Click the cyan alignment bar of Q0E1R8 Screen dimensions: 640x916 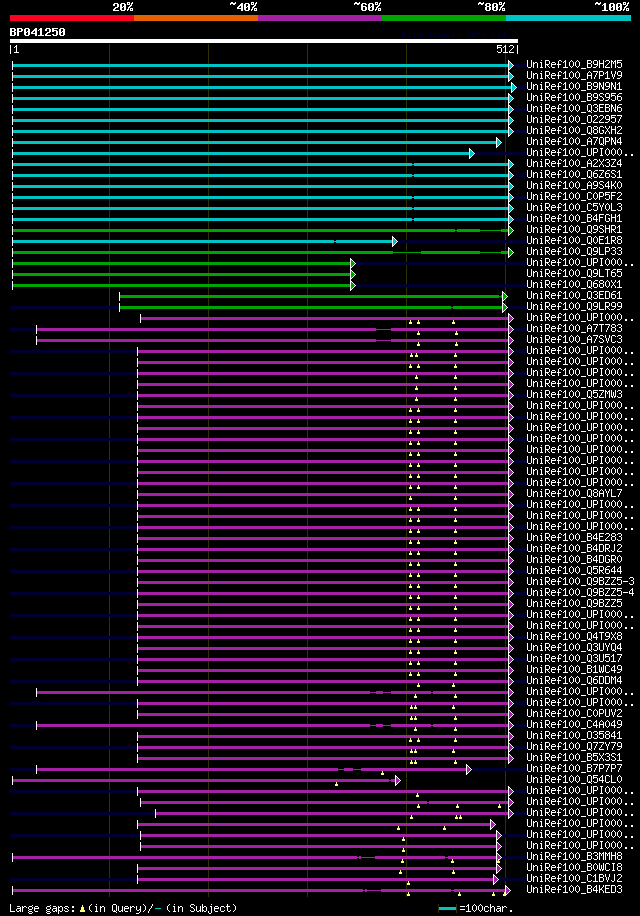tap(204, 241)
